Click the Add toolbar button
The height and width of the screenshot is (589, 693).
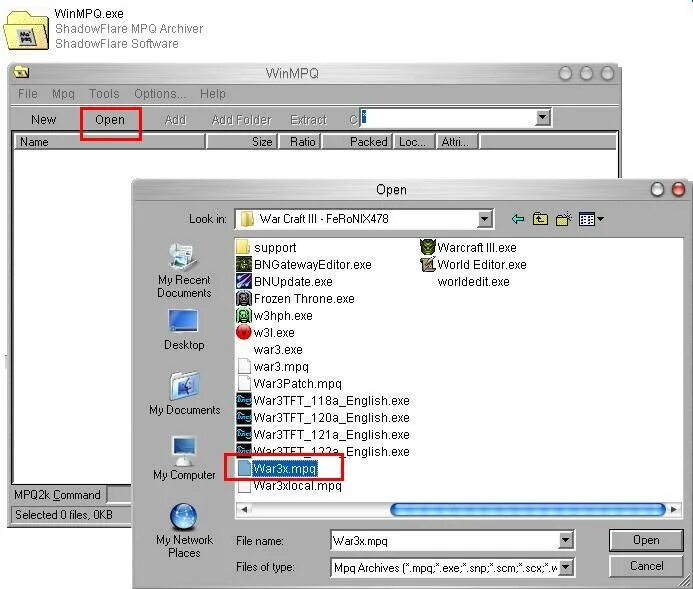(175, 120)
